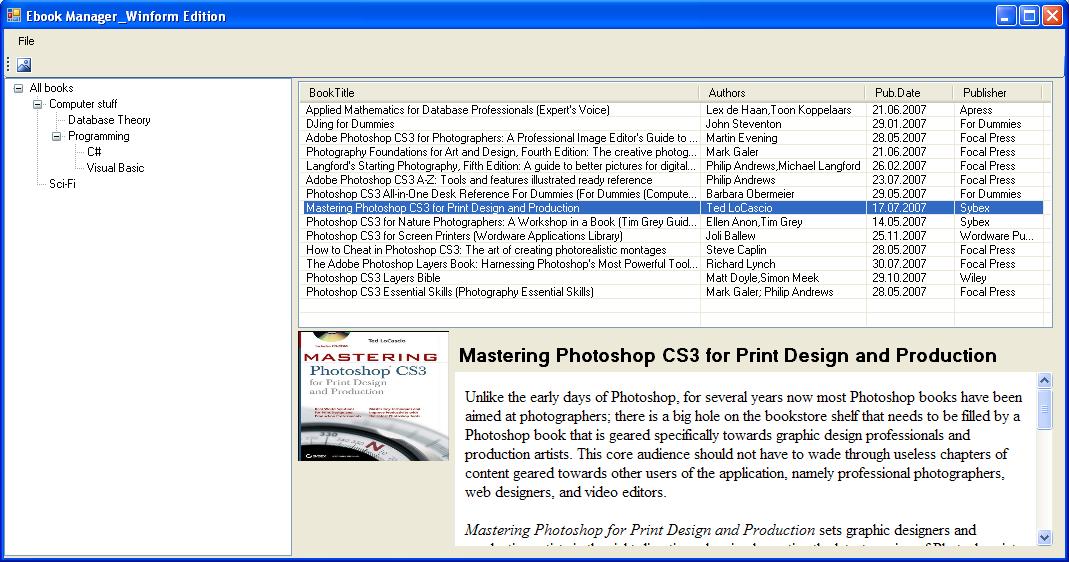Click the book title heading in details pane
This screenshot has width=1069, height=562.
[x=727, y=355]
